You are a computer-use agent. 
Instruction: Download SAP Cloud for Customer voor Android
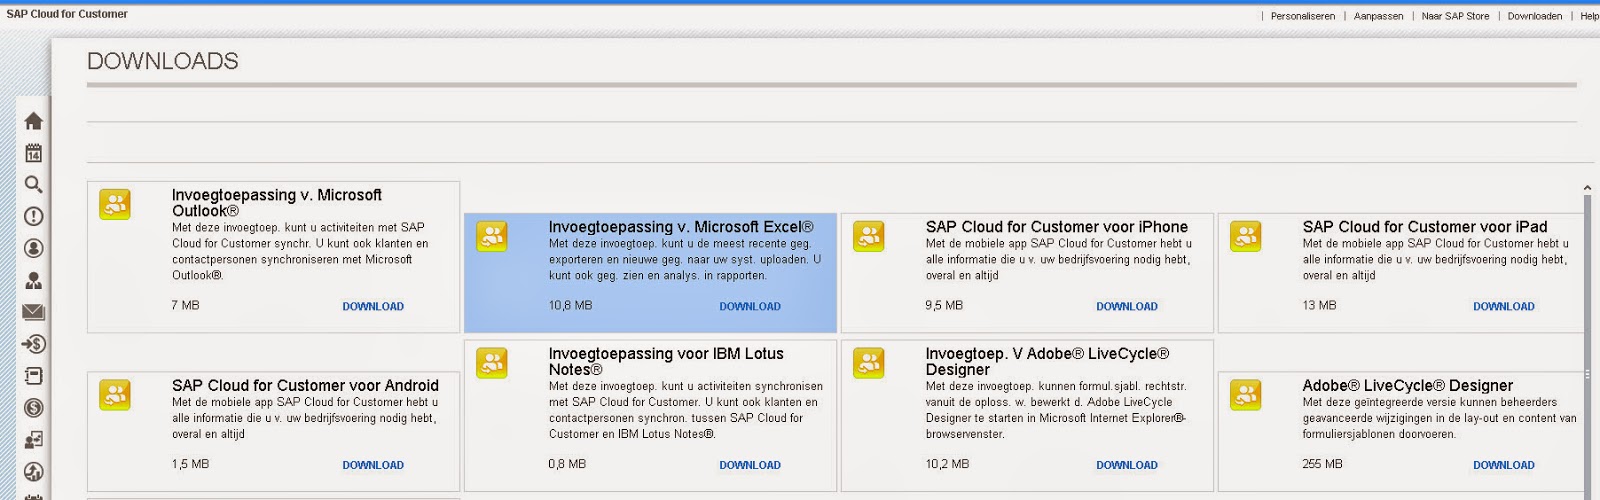tap(373, 465)
